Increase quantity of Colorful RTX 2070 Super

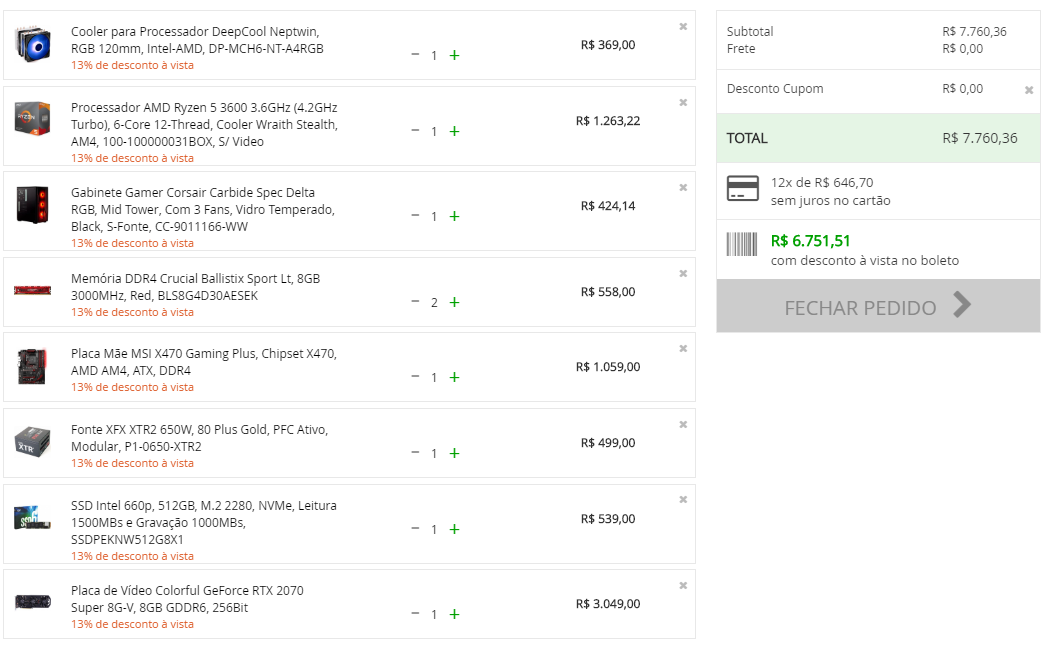(454, 614)
